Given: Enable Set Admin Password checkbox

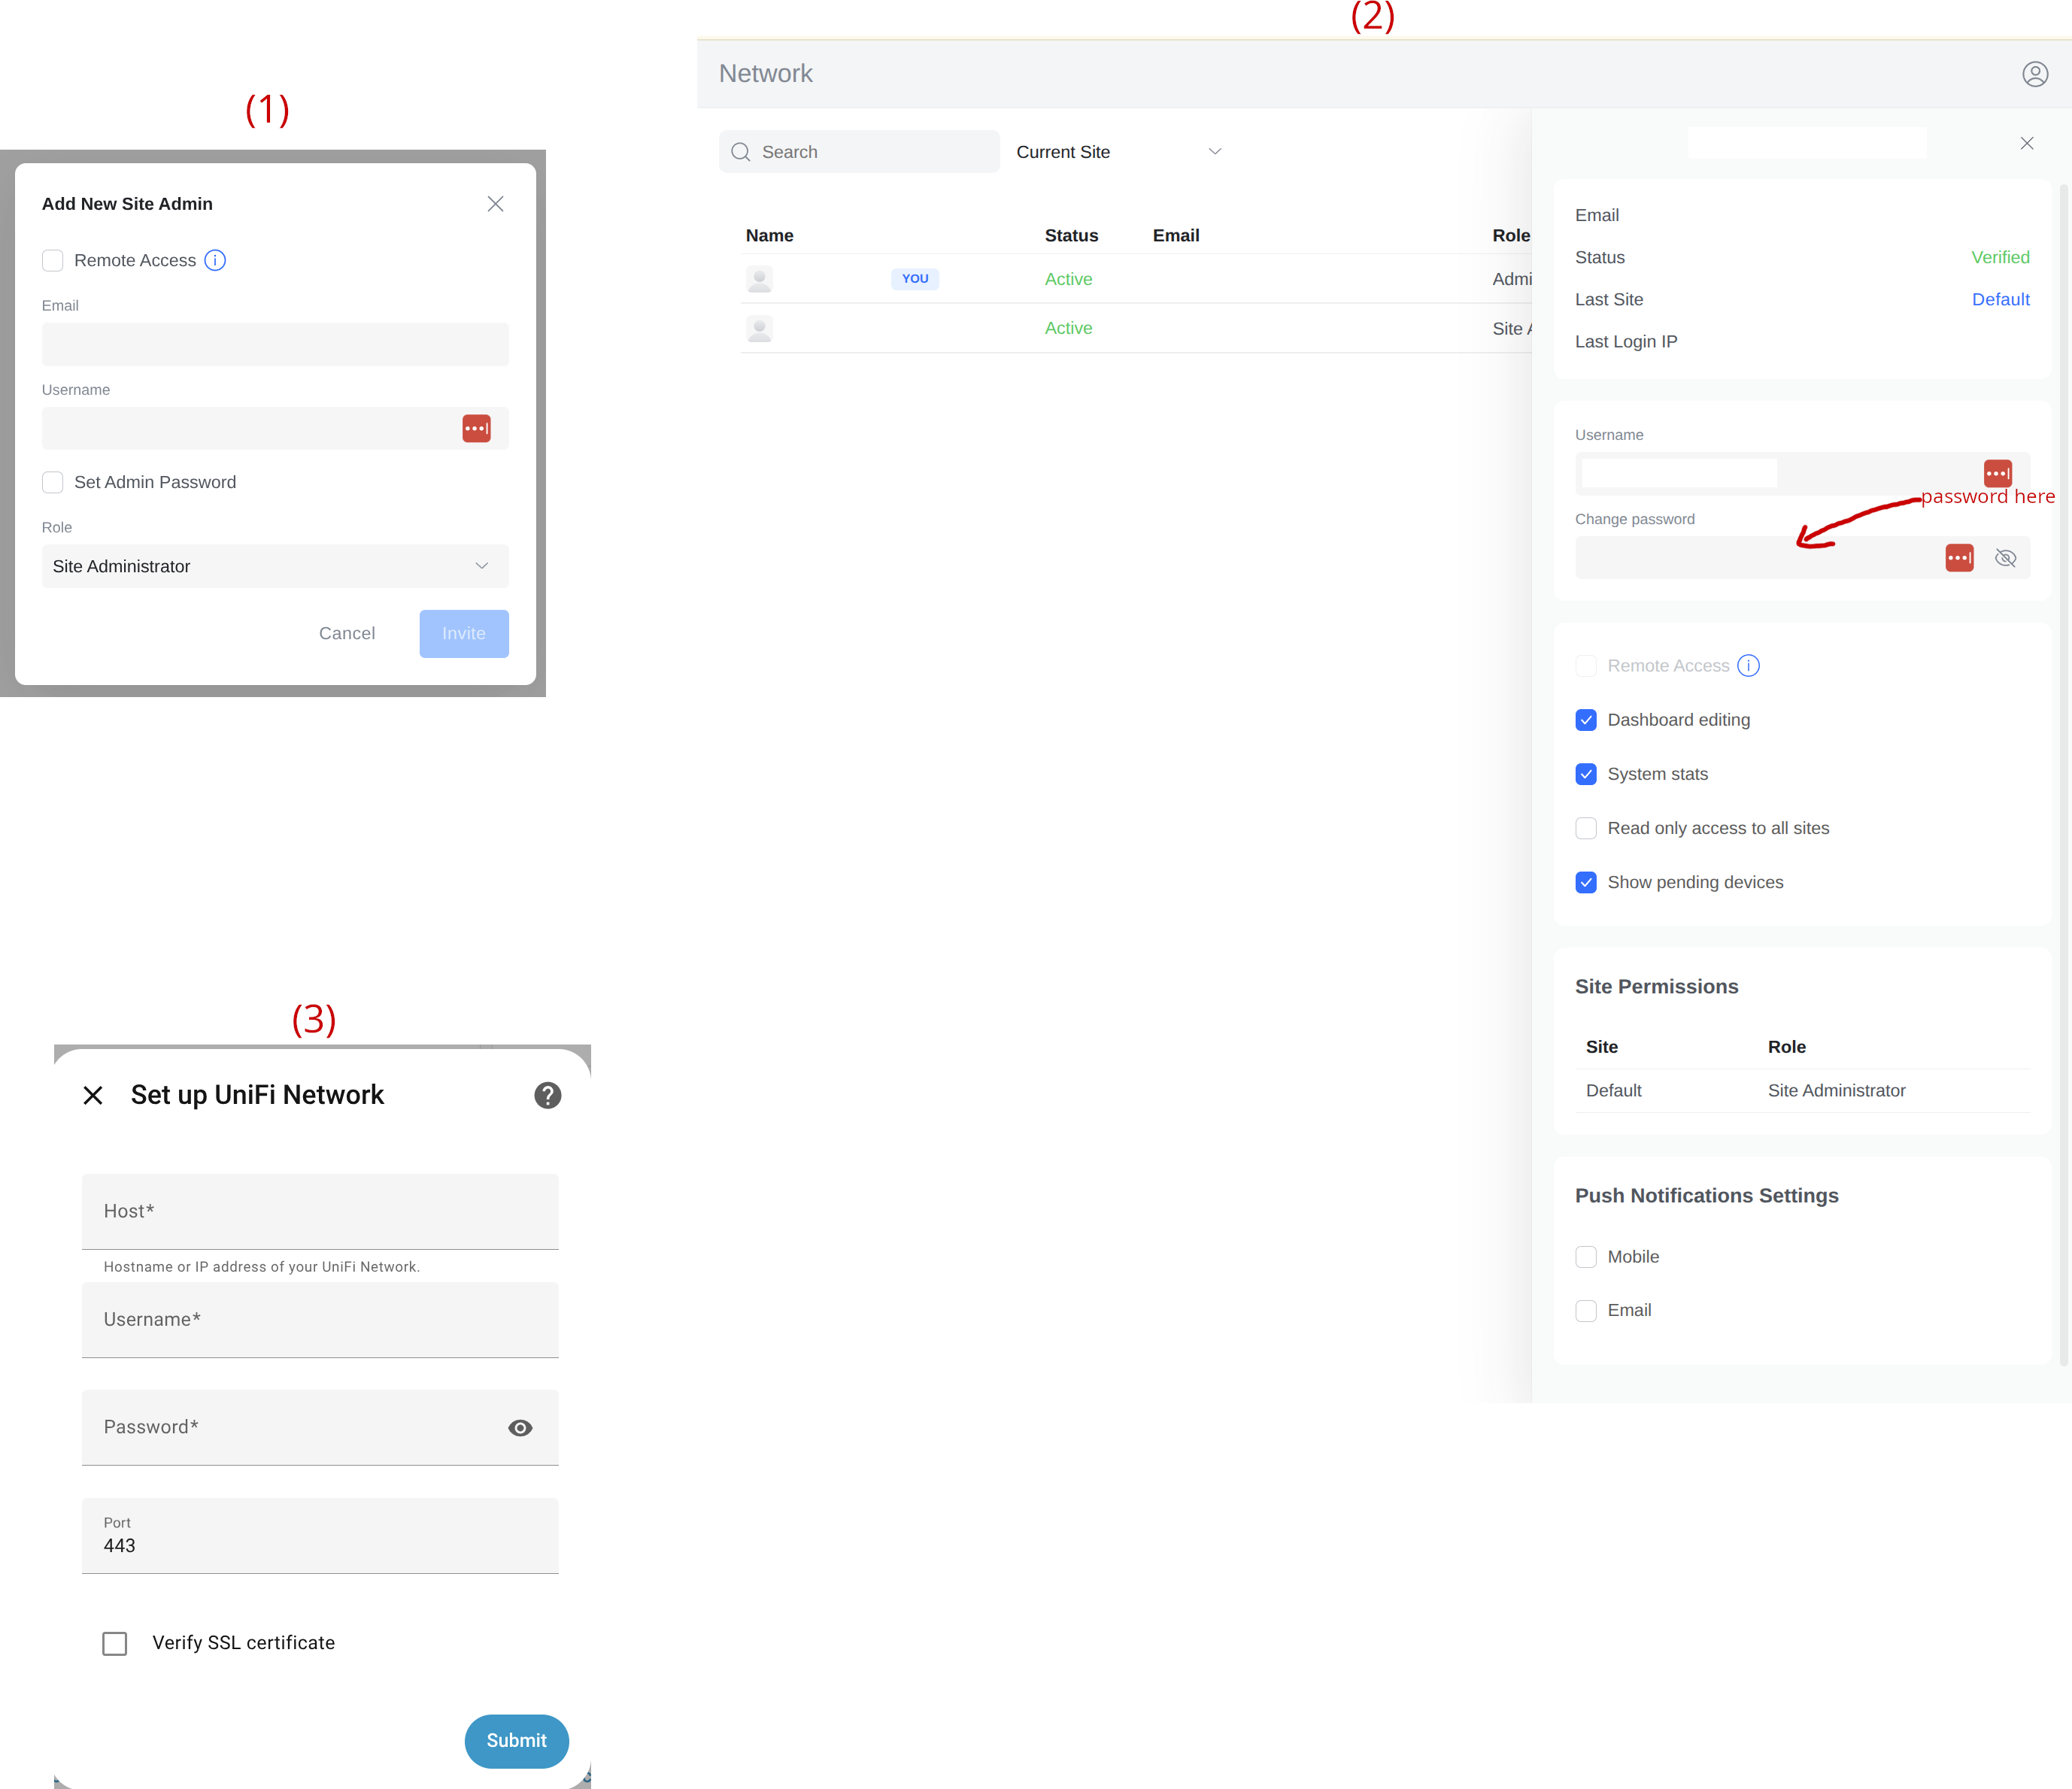Looking at the screenshot, I should click(53, 482).
